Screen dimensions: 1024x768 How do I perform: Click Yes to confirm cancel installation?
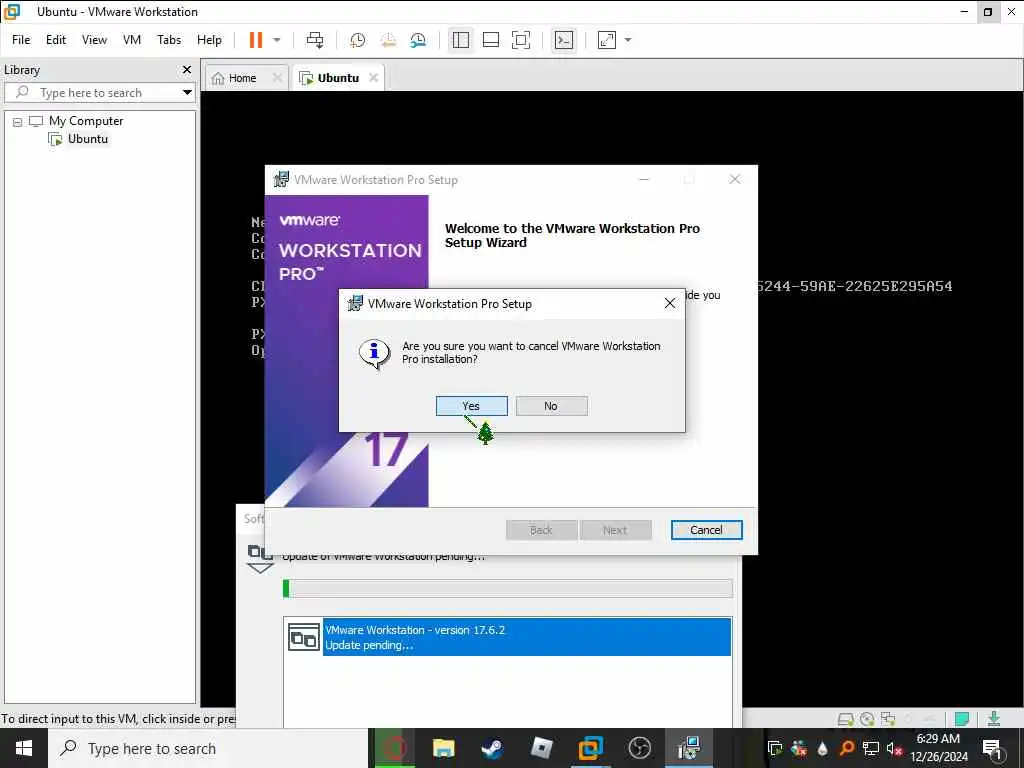click(472, 406)
